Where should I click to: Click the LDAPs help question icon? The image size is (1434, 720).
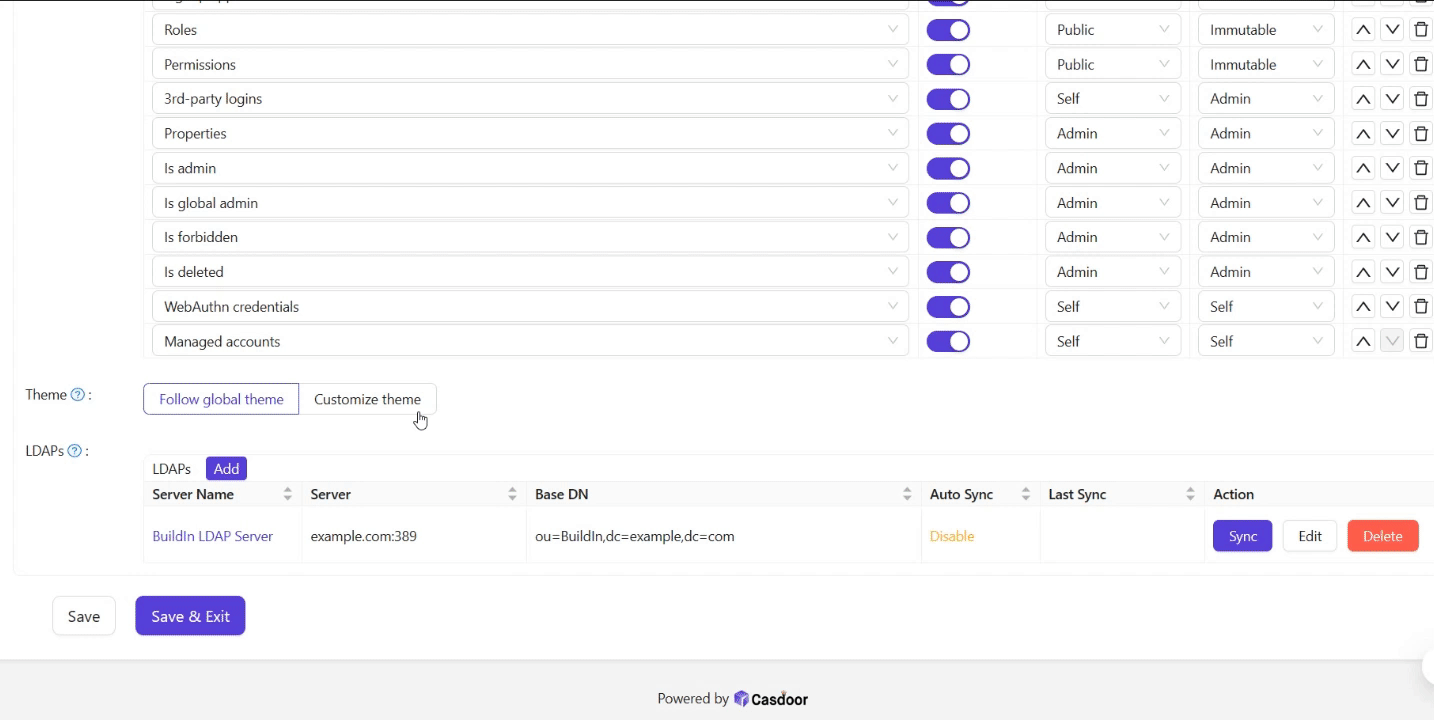[75, 451]
